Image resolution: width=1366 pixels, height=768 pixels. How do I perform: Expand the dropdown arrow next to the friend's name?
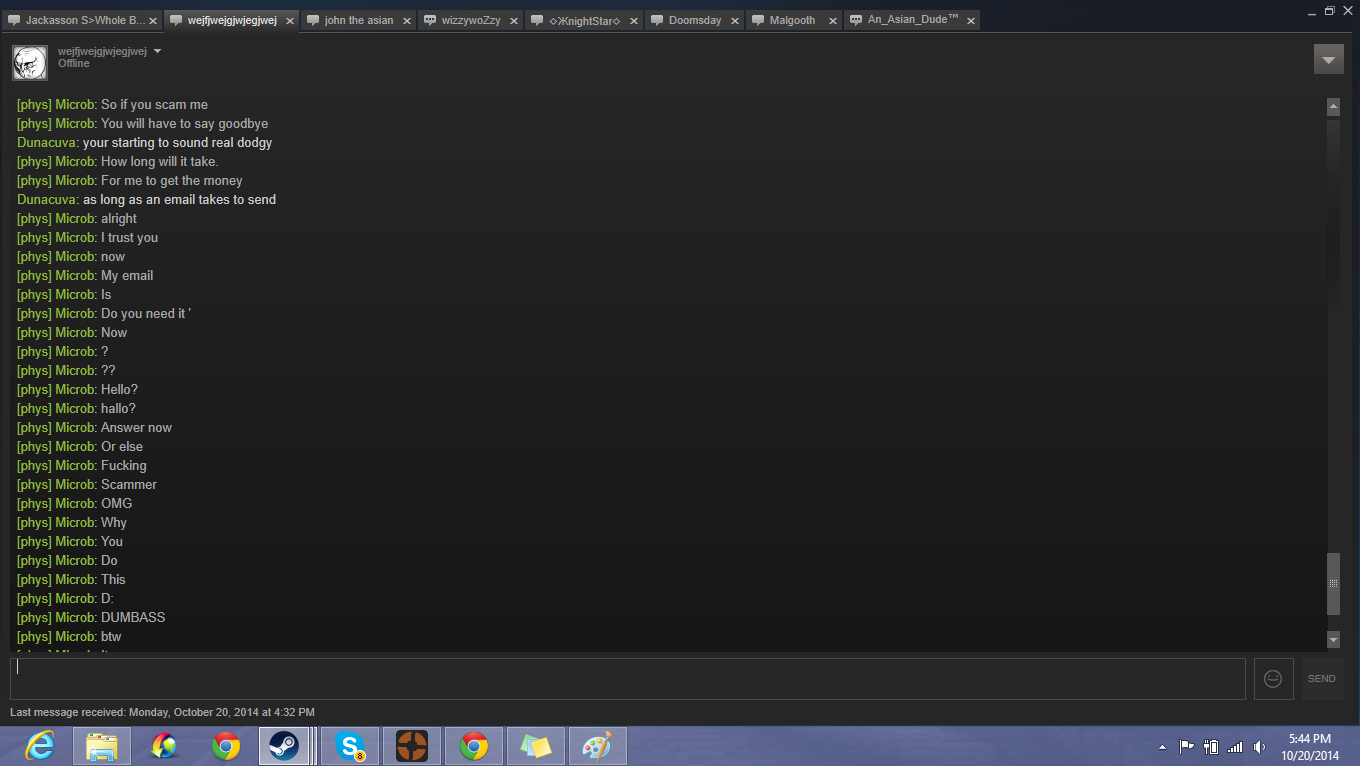pyautogui.click(x=157, y=51)
